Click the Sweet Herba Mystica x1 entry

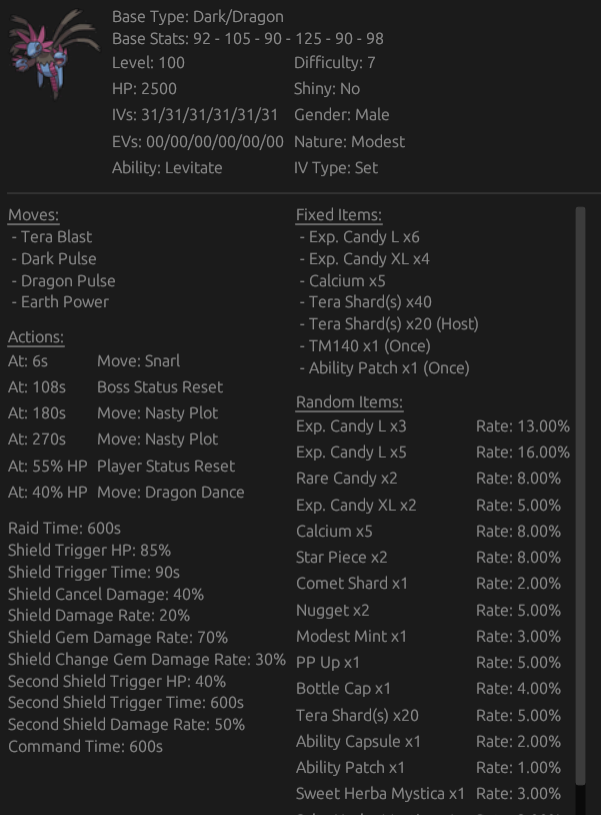coord(380,794)
